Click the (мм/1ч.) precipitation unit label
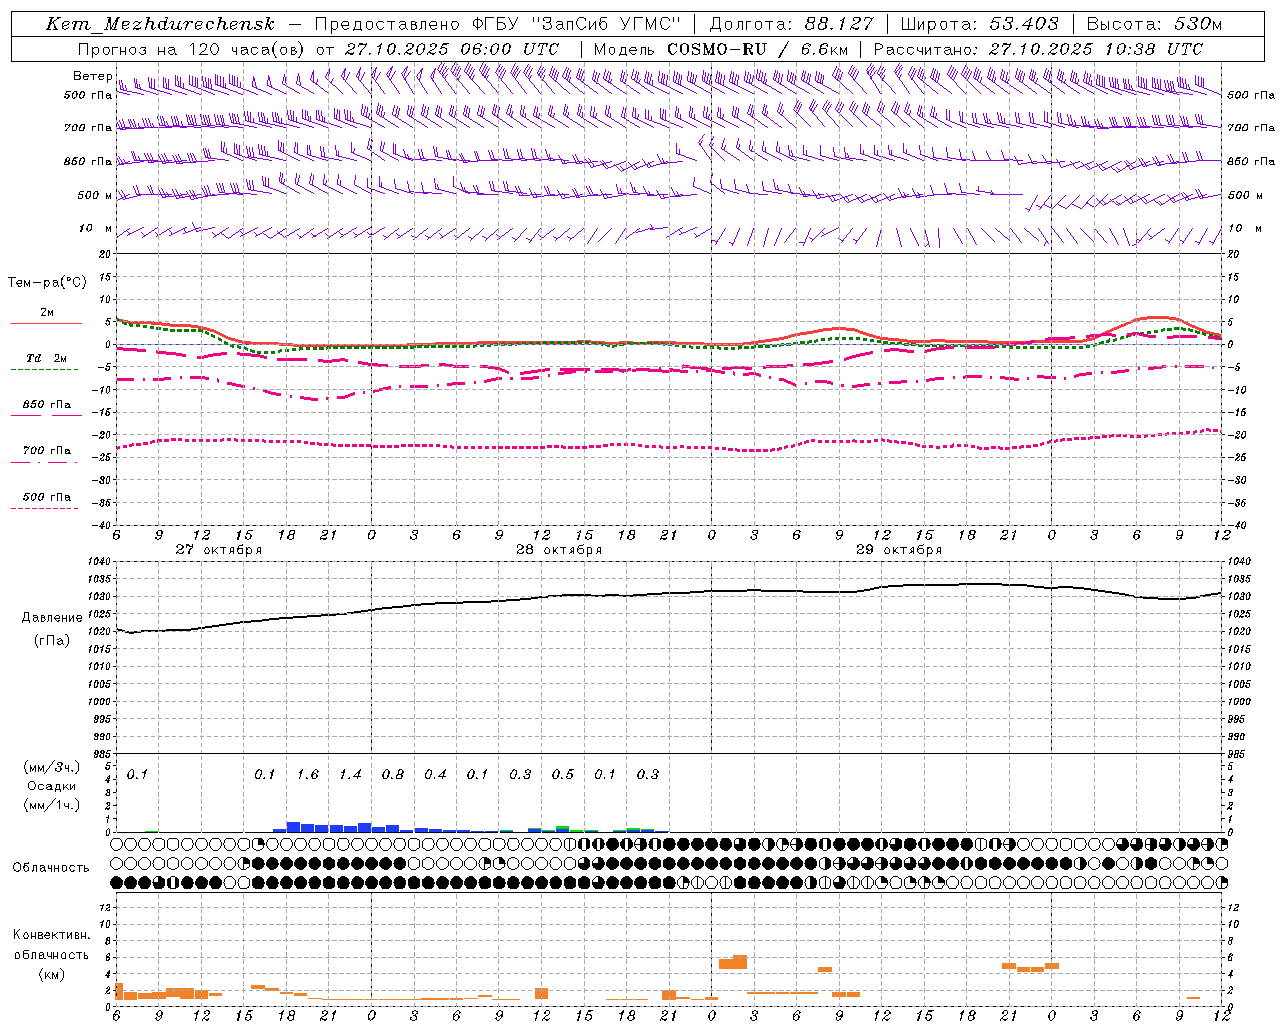 click(52, 805)
